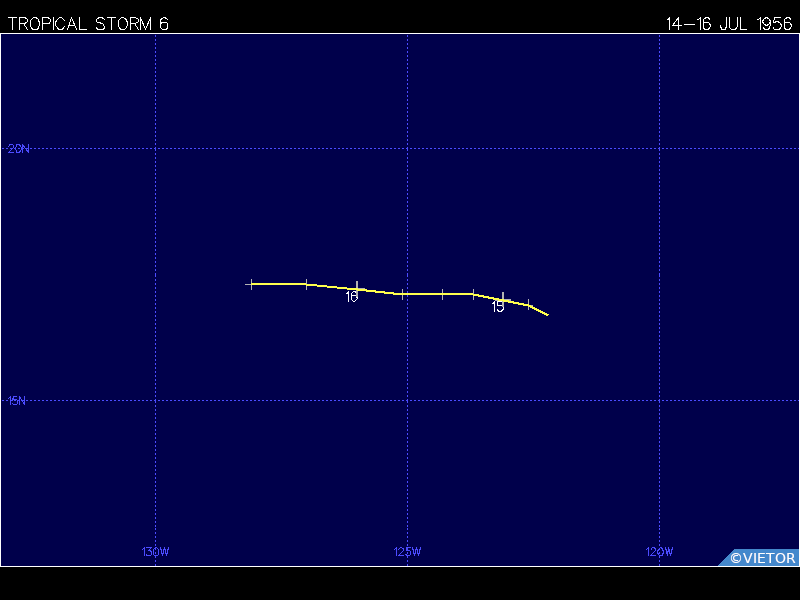Click the TROPICAL STORM 6 title text
Screen dimensions: 800x600
coord(88,24)
